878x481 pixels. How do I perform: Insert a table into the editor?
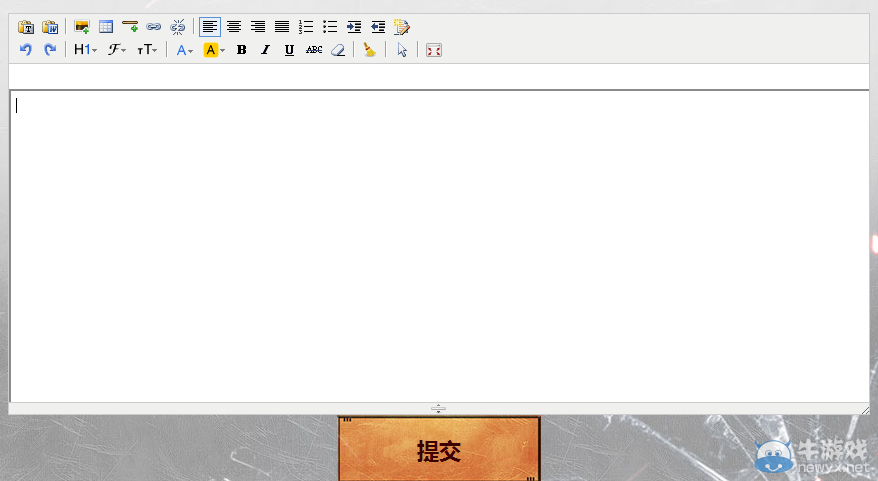[x=106, y=27]
